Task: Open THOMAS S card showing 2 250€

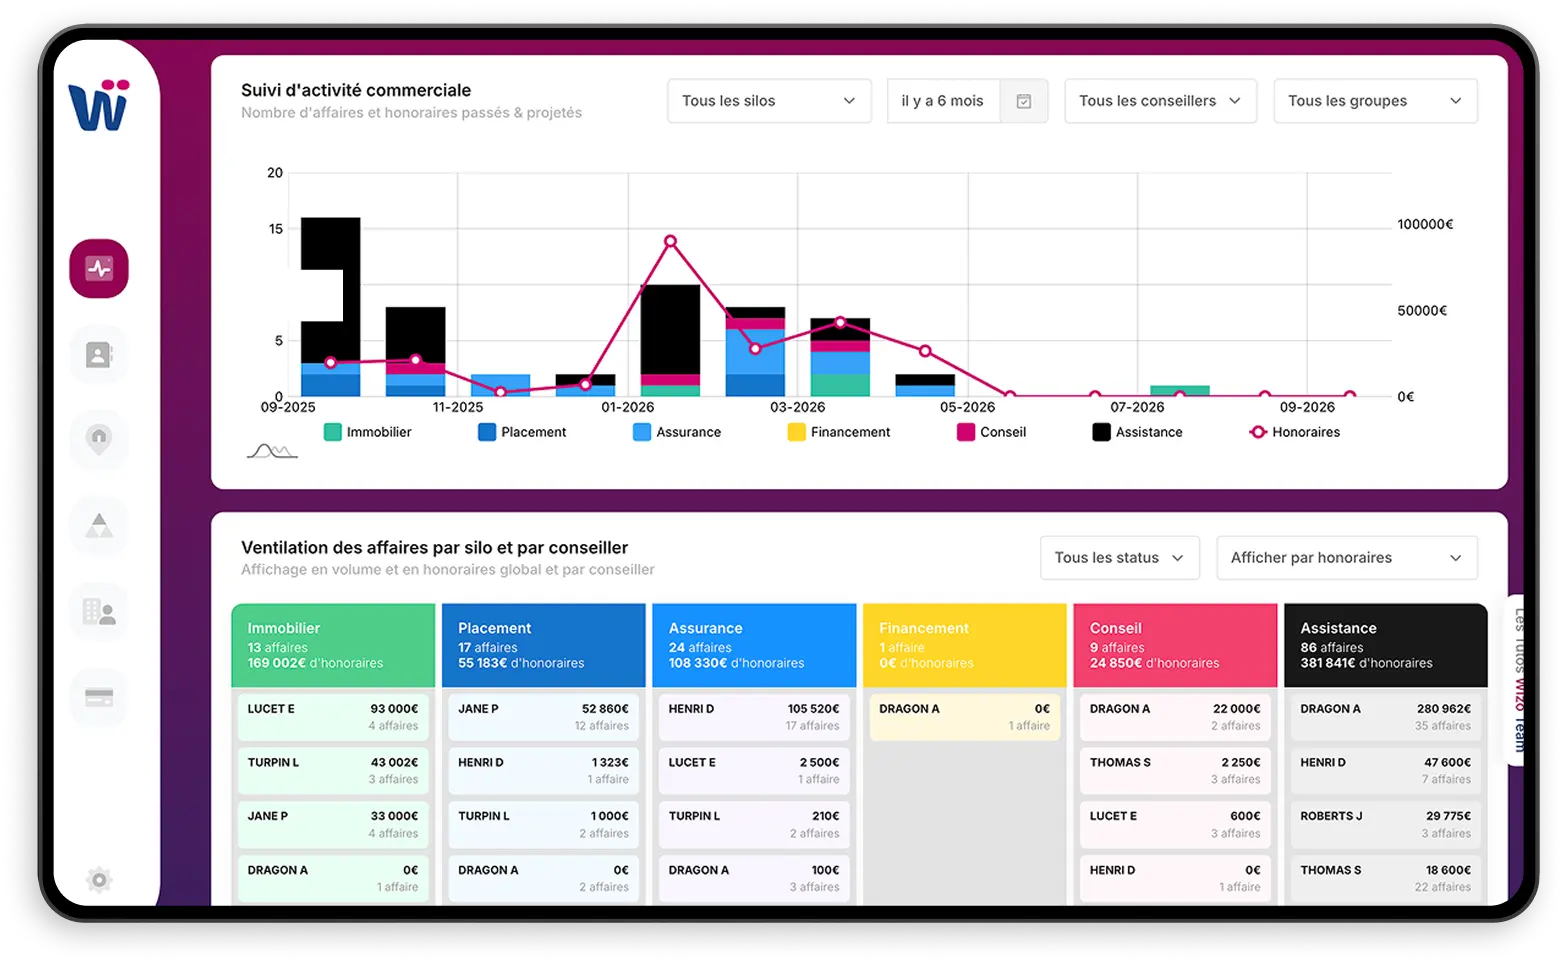Action: coord(1175,771)
